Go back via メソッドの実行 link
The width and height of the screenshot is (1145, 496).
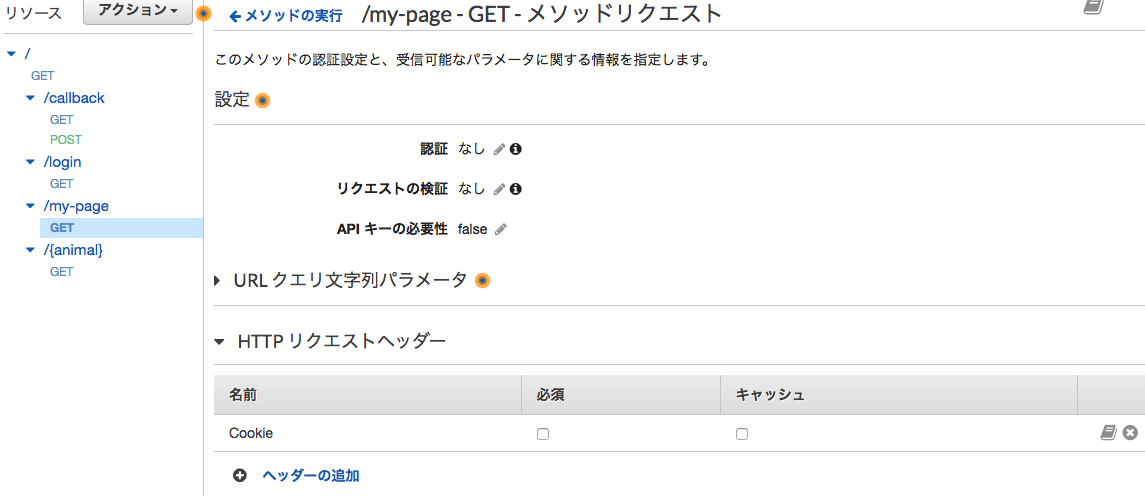286,16
